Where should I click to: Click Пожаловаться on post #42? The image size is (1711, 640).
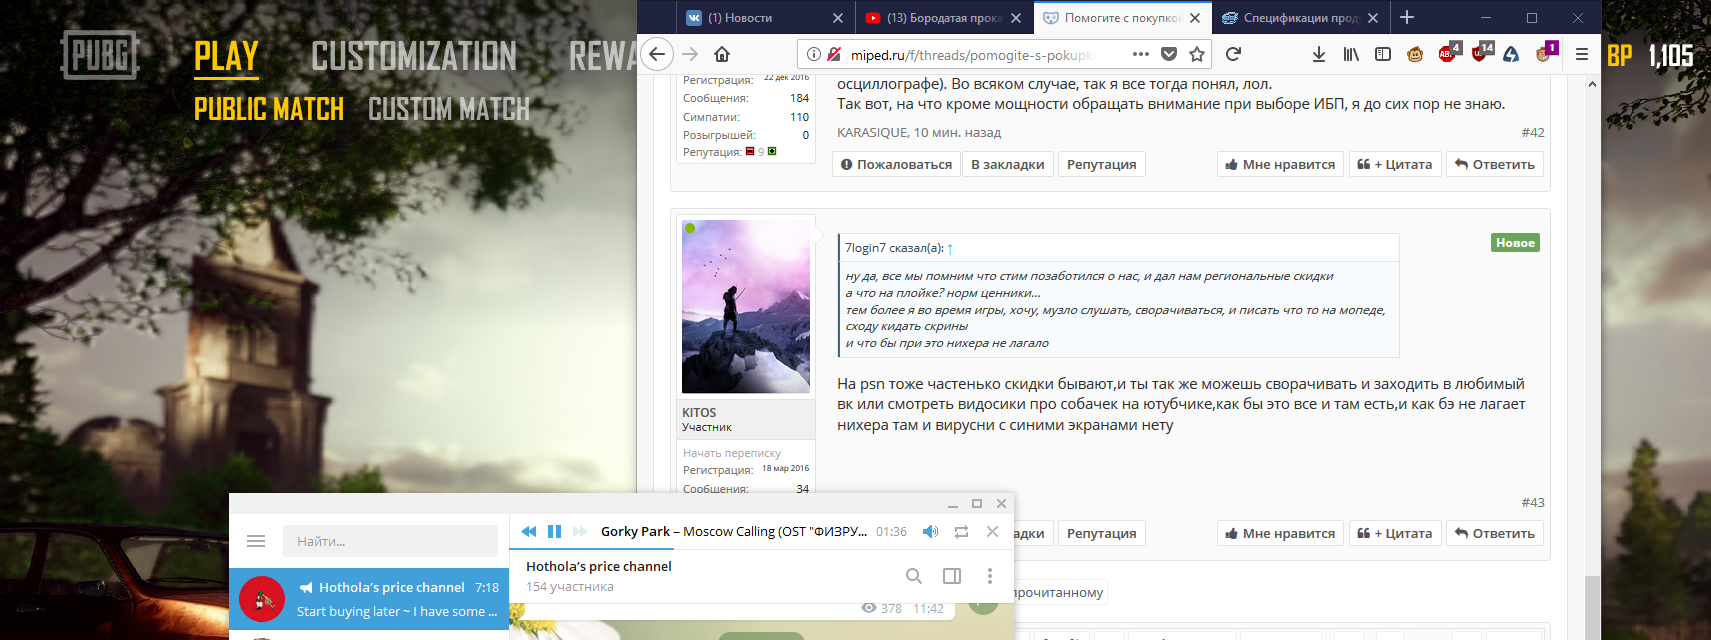coord(897,164)
